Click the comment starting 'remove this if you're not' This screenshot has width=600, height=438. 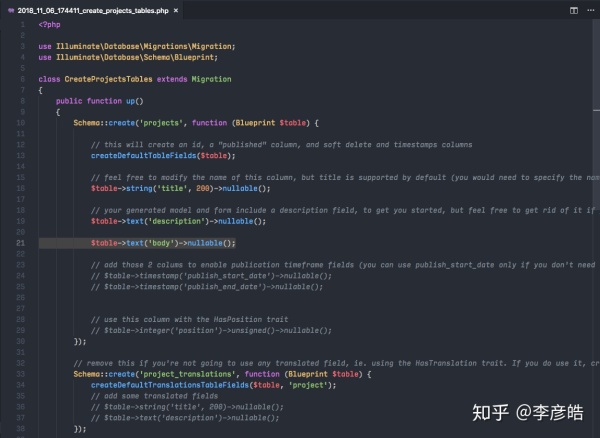[337, 363]
